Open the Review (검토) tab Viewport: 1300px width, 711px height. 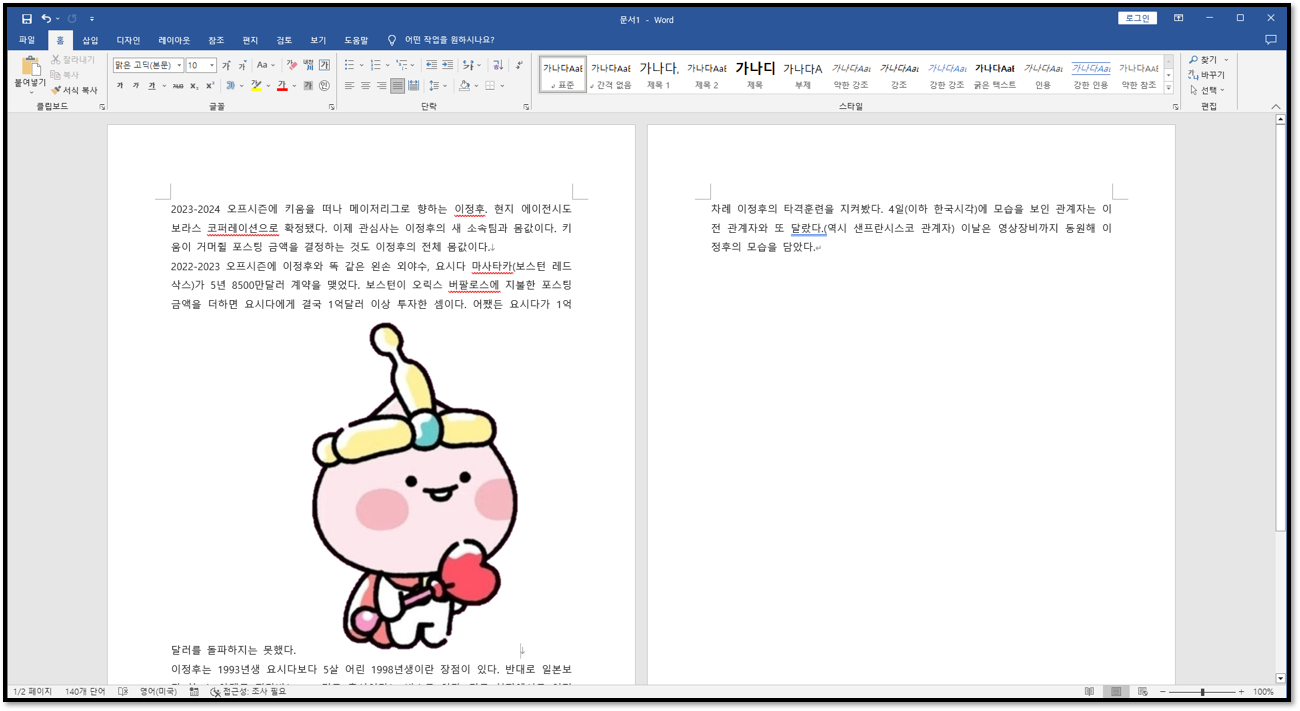coord(284,40)
